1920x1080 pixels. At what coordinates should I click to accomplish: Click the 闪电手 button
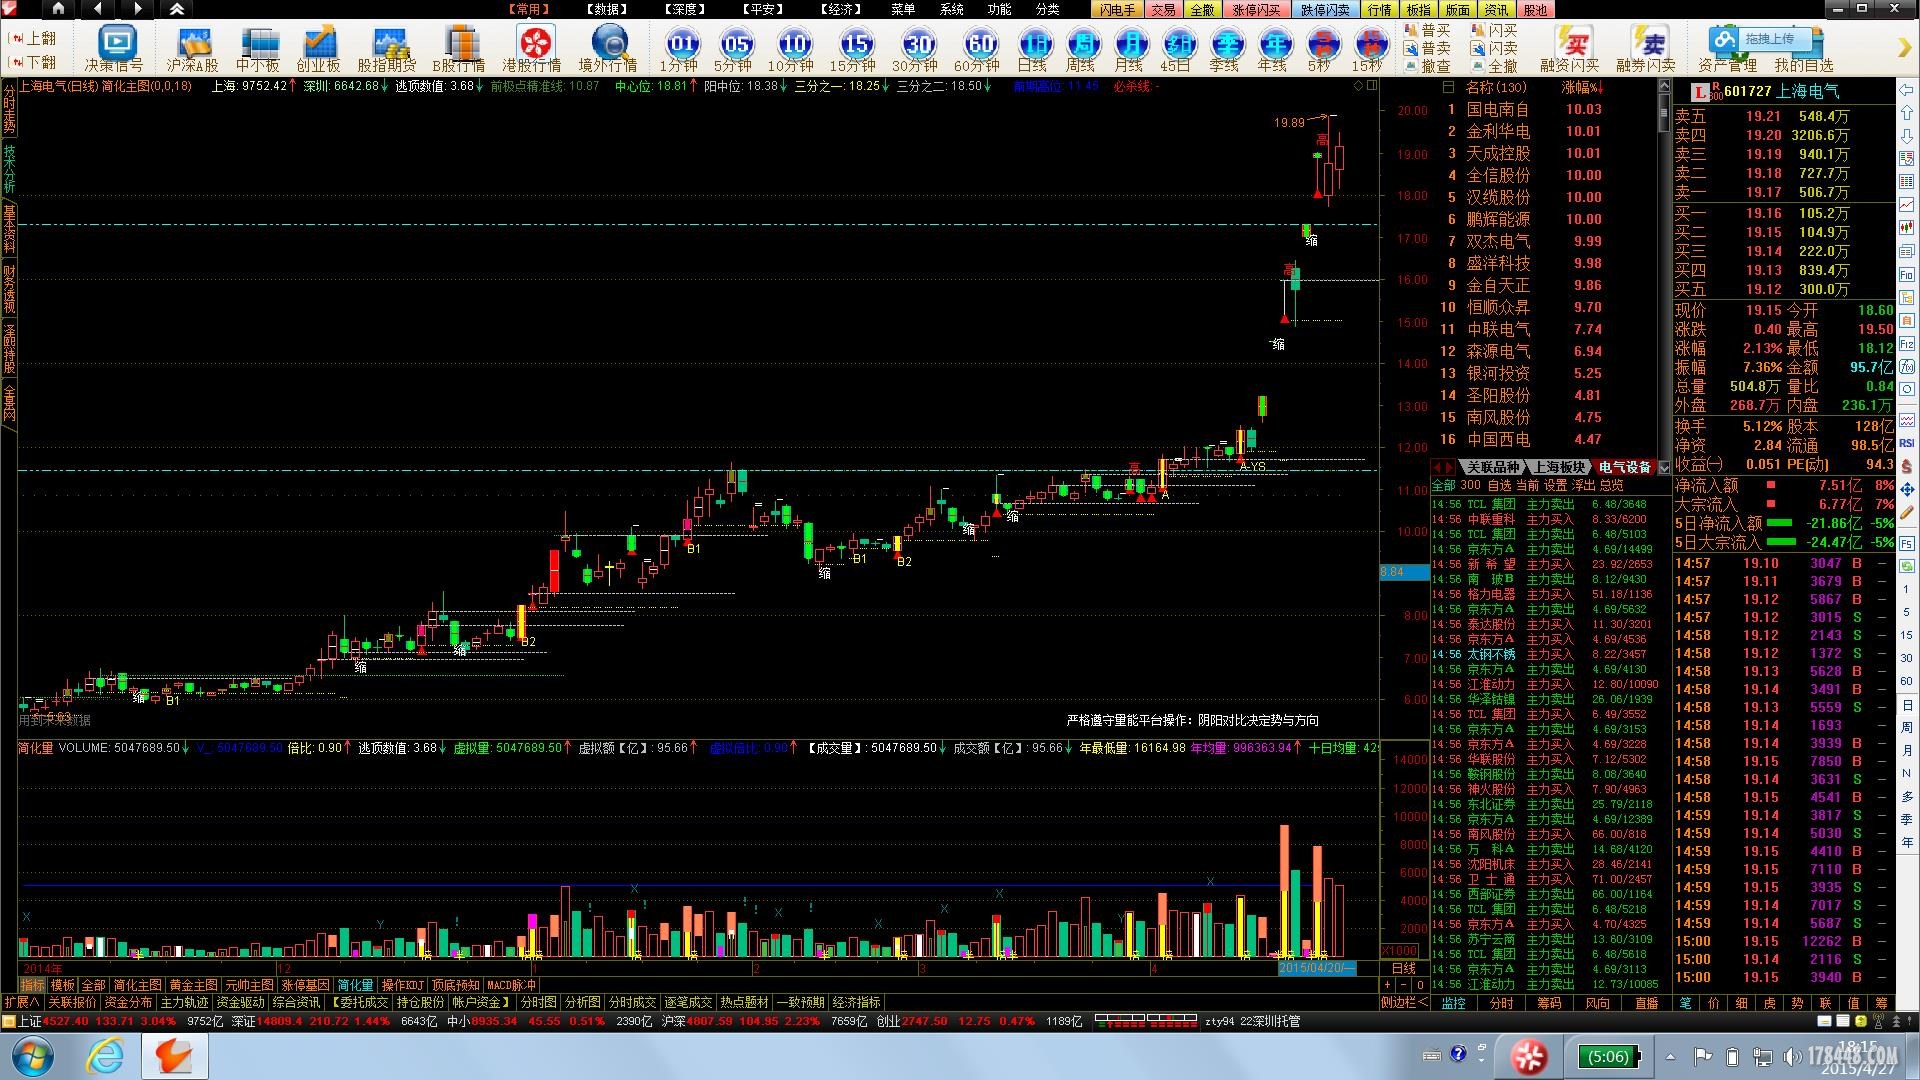click(1117, 9)
